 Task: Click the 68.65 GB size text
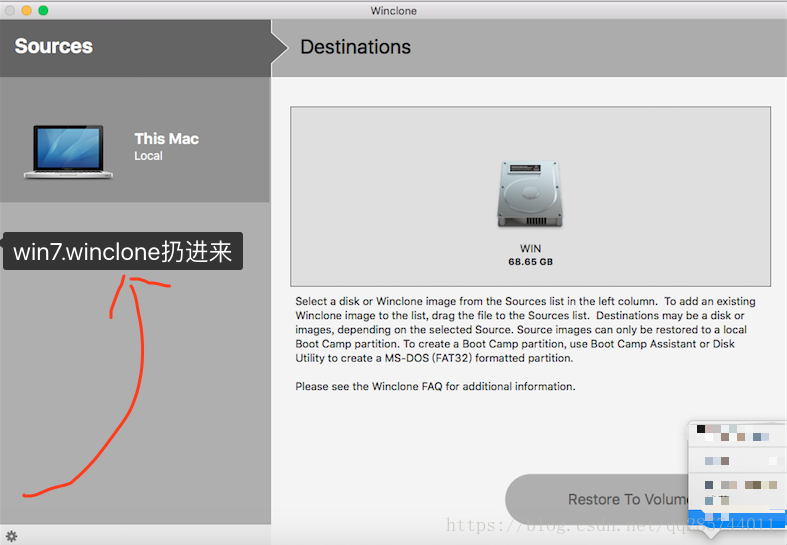coord(530,261)
